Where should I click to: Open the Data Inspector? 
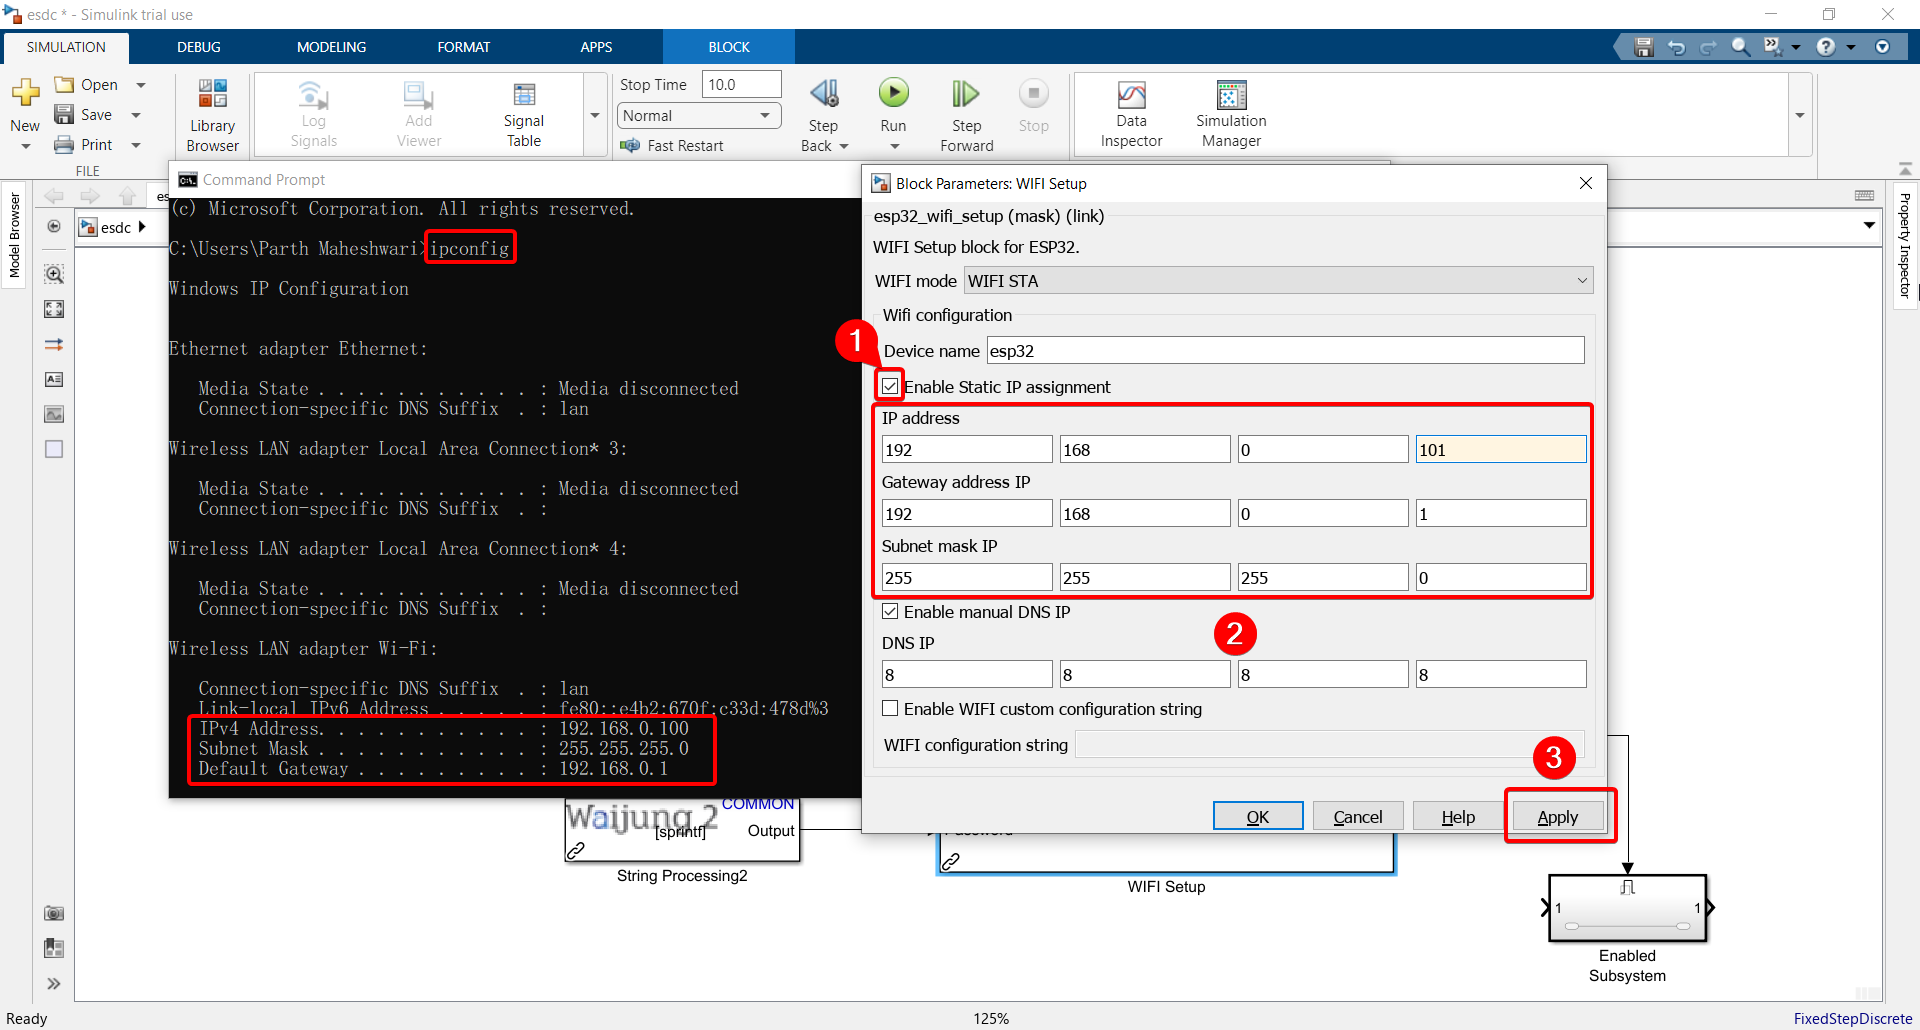point(1131,115)
